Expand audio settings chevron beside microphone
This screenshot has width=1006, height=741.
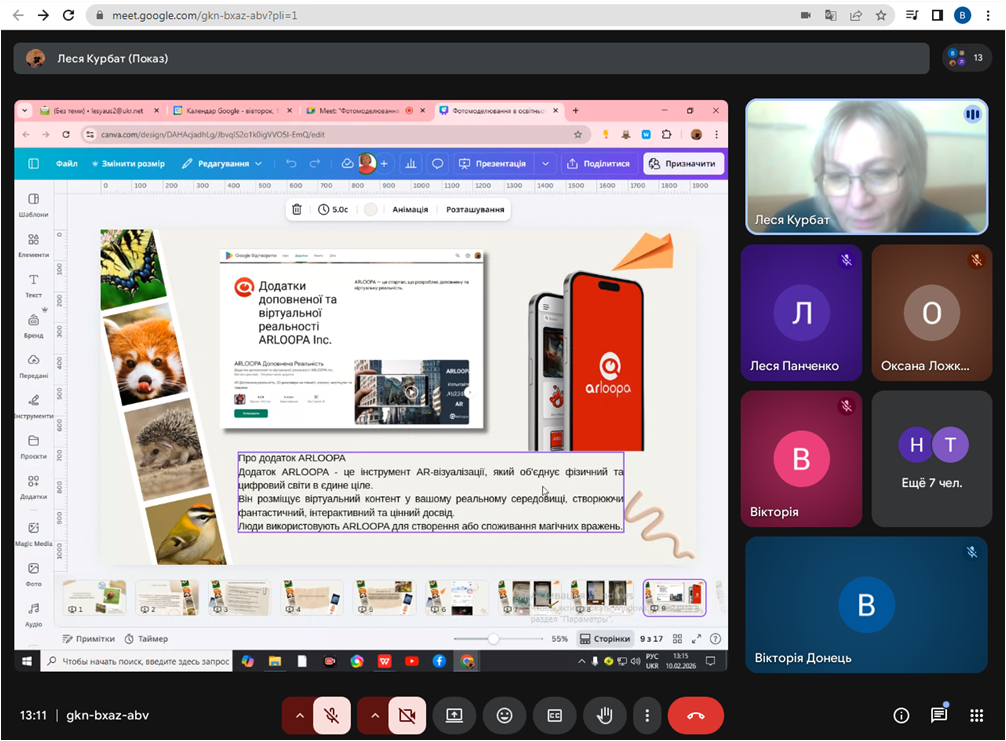(x=297, y=716)
